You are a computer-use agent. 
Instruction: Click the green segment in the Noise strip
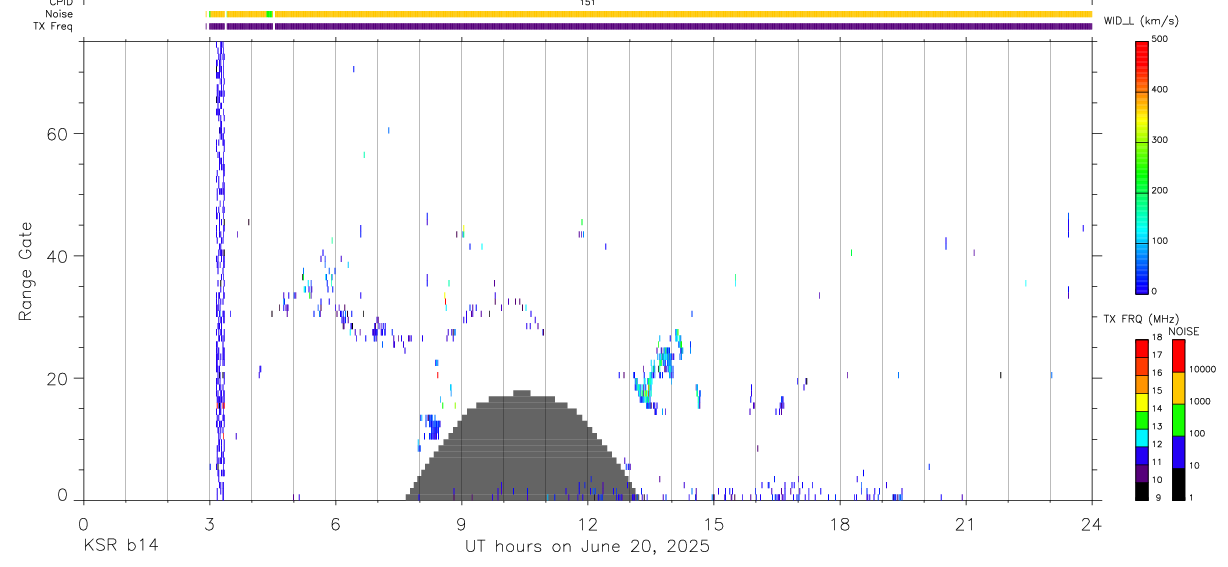[x=270, y=14]
